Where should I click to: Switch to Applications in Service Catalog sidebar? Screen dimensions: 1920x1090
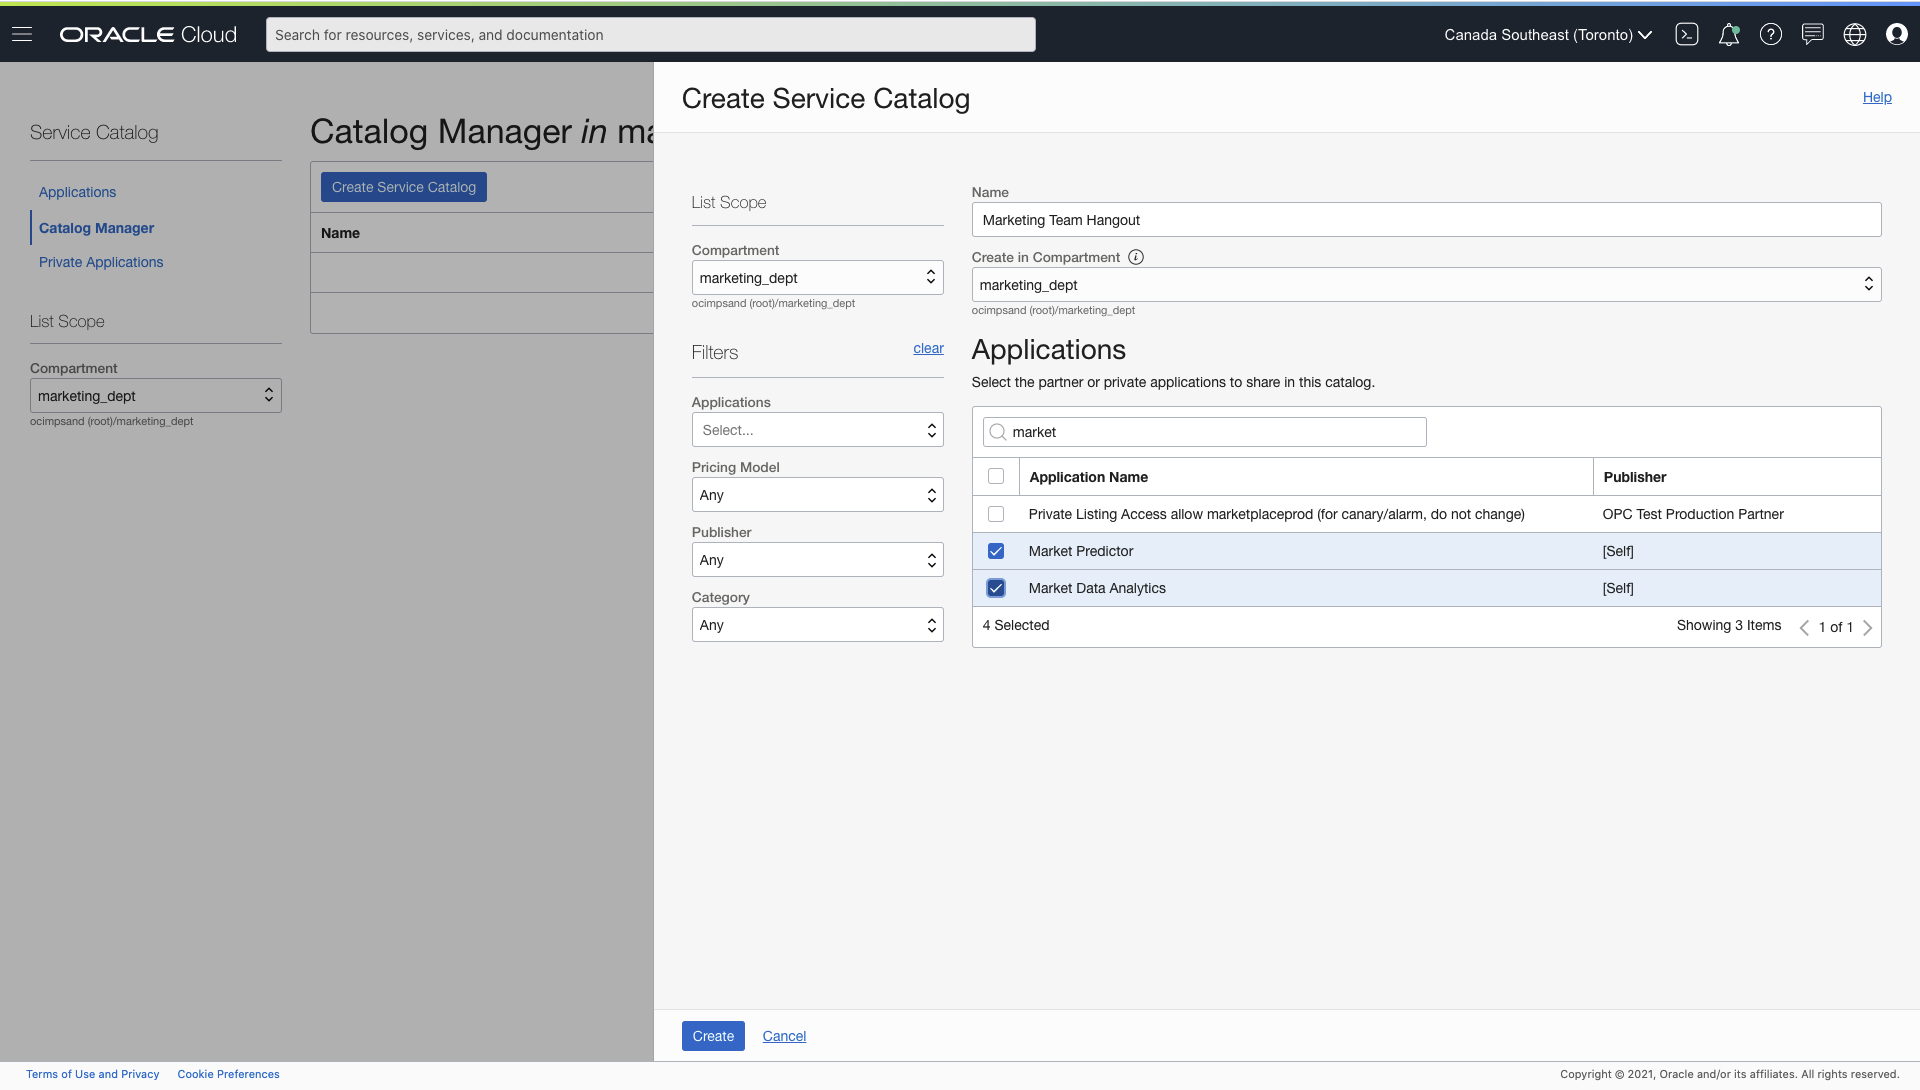(x=77, y=192)
